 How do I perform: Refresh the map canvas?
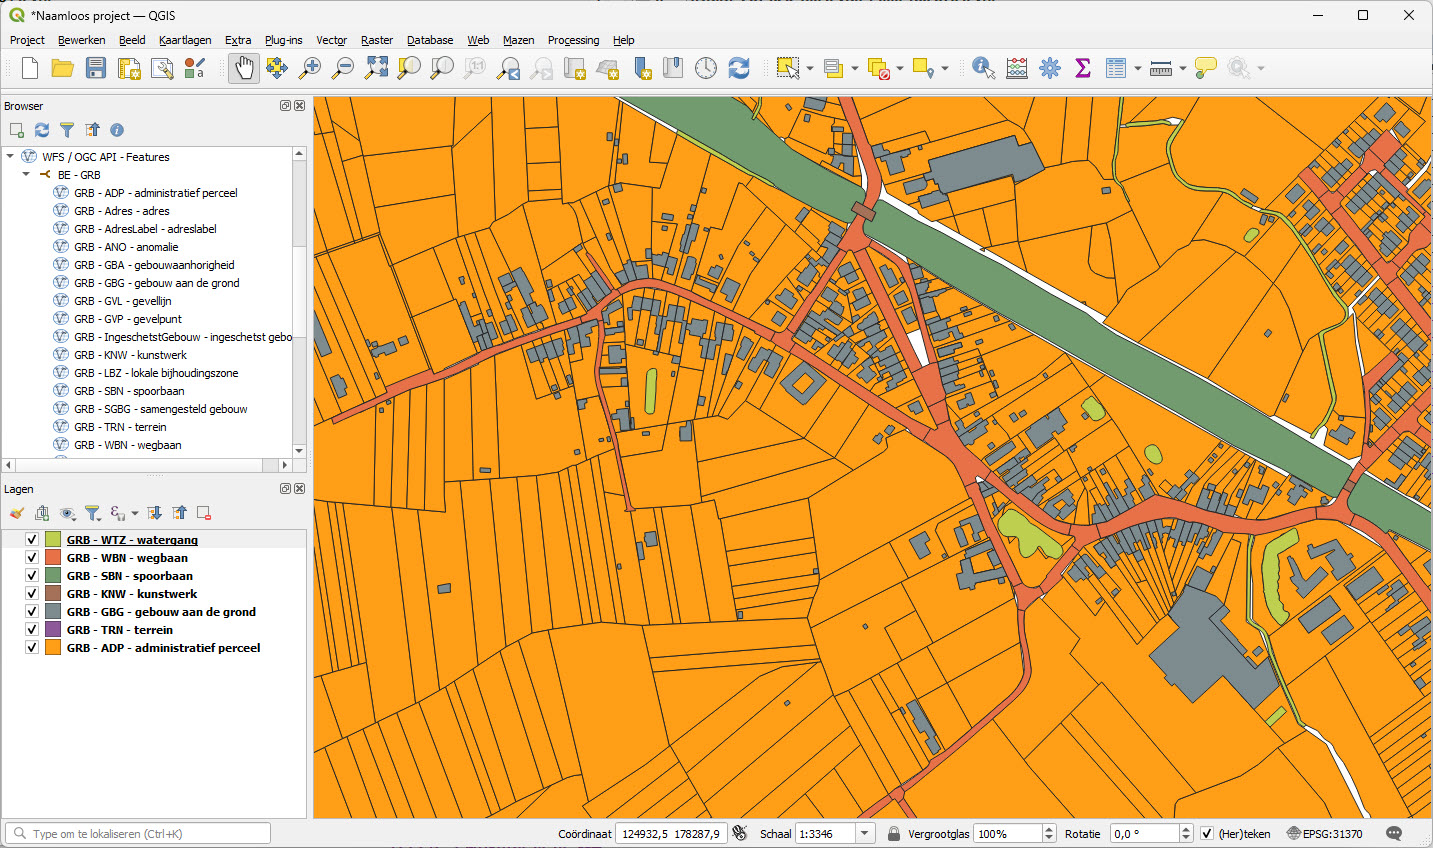(x=738, y=68)
